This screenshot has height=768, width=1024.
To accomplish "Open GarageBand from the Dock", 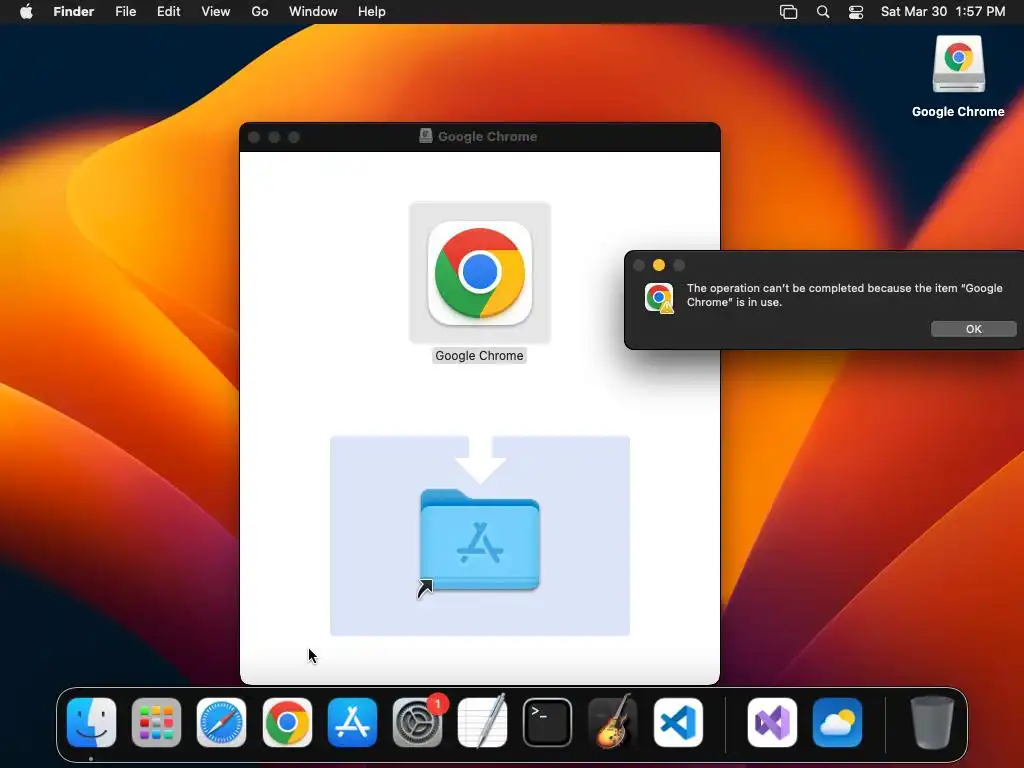I will (613, 722).
